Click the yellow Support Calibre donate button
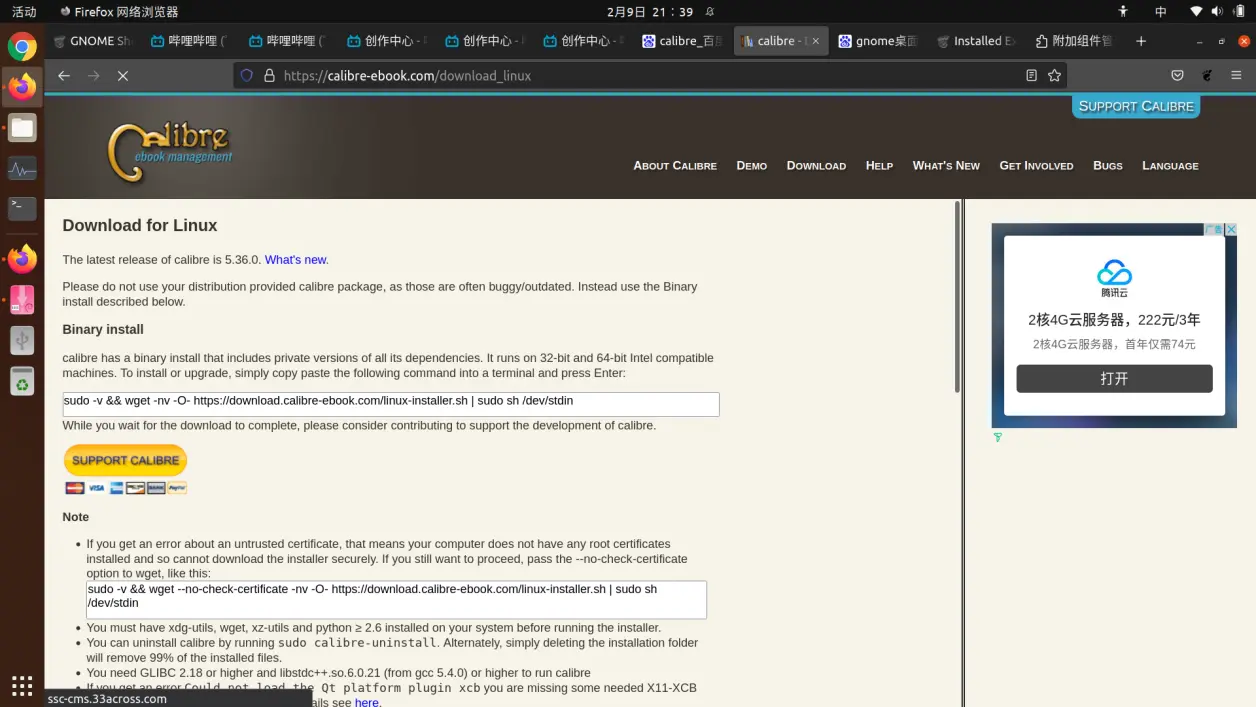This screenshot has height=707, width=1256. [126, 460]
